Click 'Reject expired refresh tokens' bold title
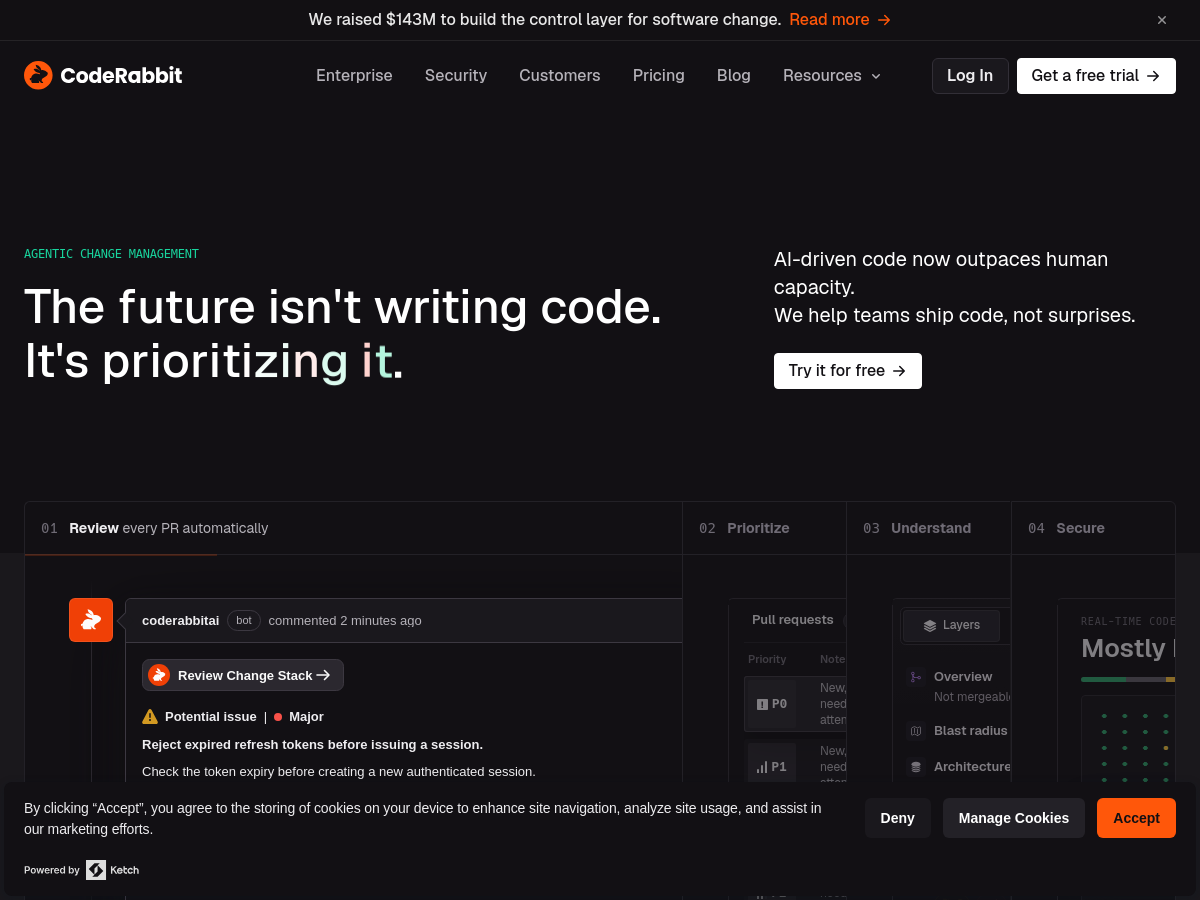The height and width of the screenshot is (900, 1200). coord(312,744)
